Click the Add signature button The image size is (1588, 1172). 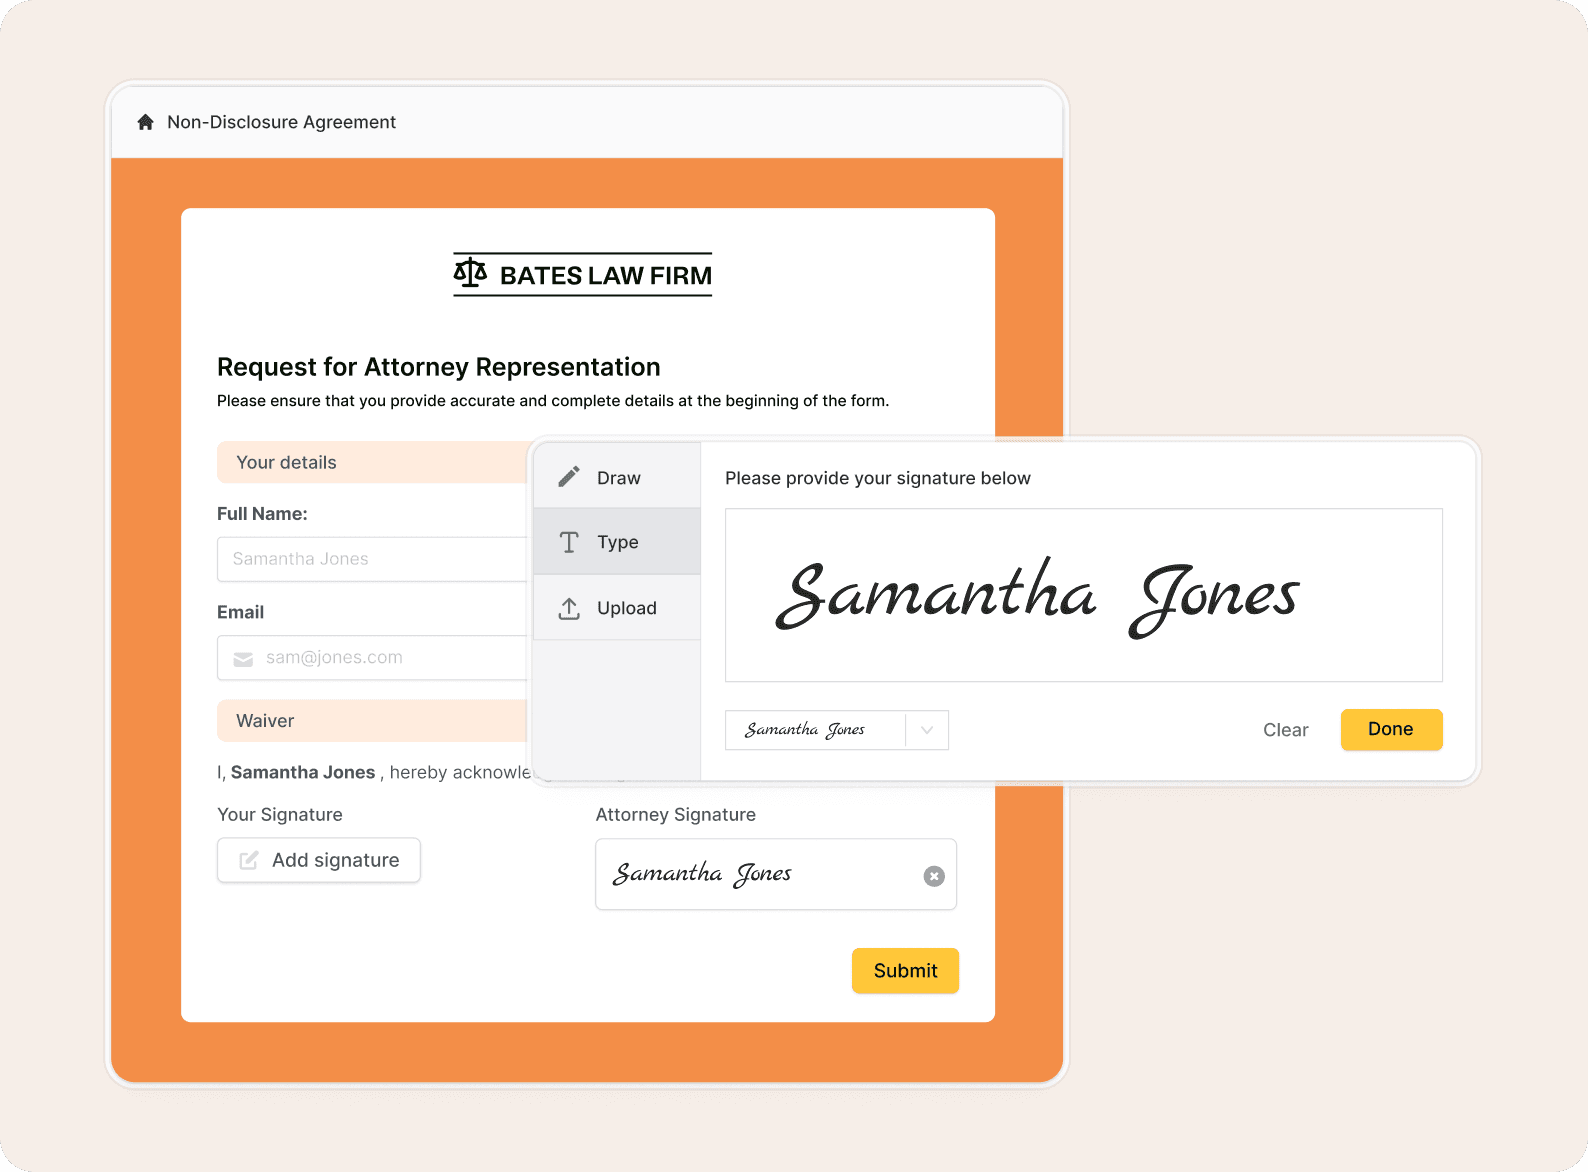[x=319, y=860]
